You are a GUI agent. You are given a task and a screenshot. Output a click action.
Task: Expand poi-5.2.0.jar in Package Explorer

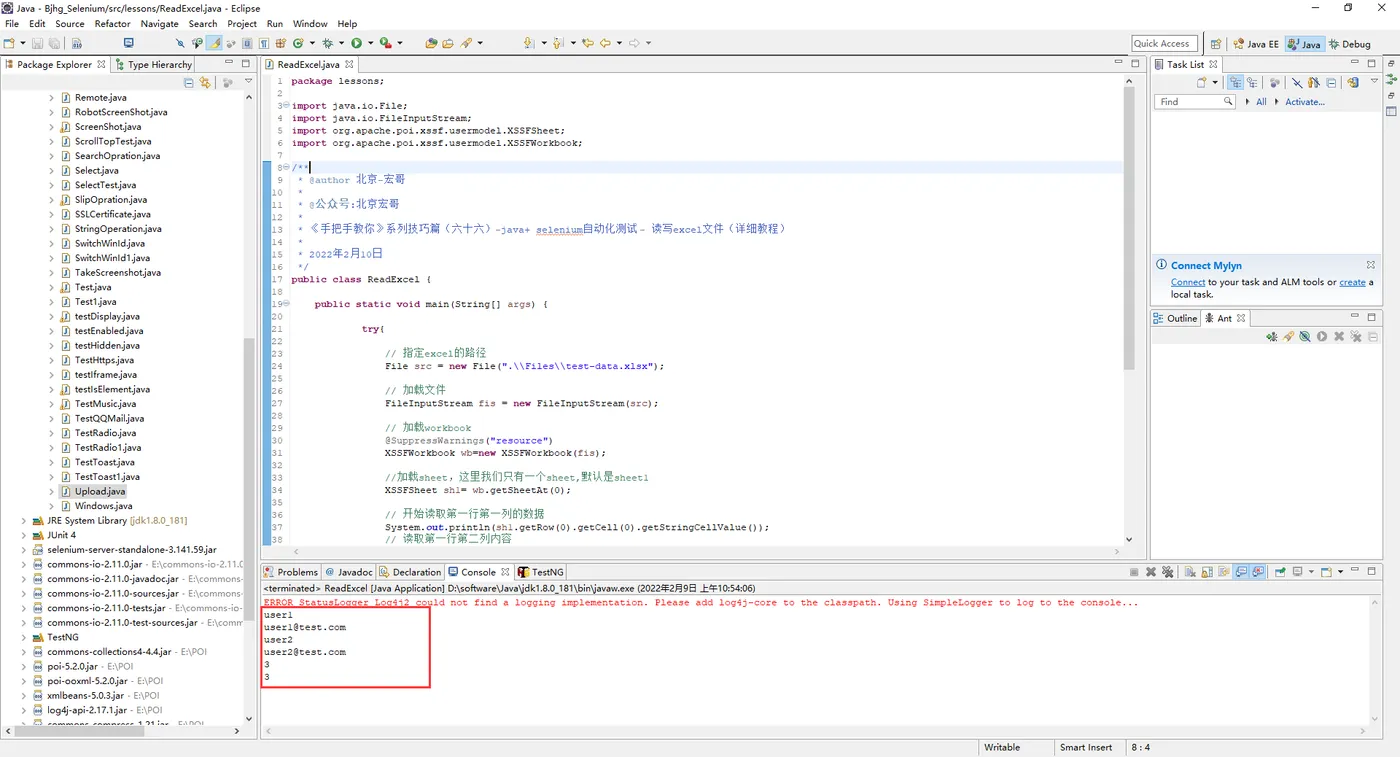point(24,666)
